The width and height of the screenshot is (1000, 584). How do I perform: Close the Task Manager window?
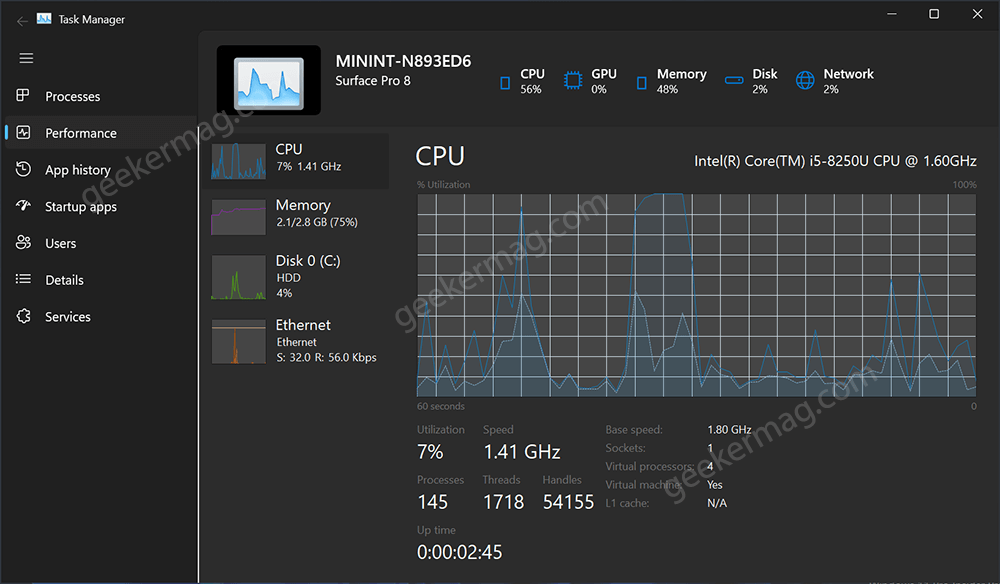977,13
